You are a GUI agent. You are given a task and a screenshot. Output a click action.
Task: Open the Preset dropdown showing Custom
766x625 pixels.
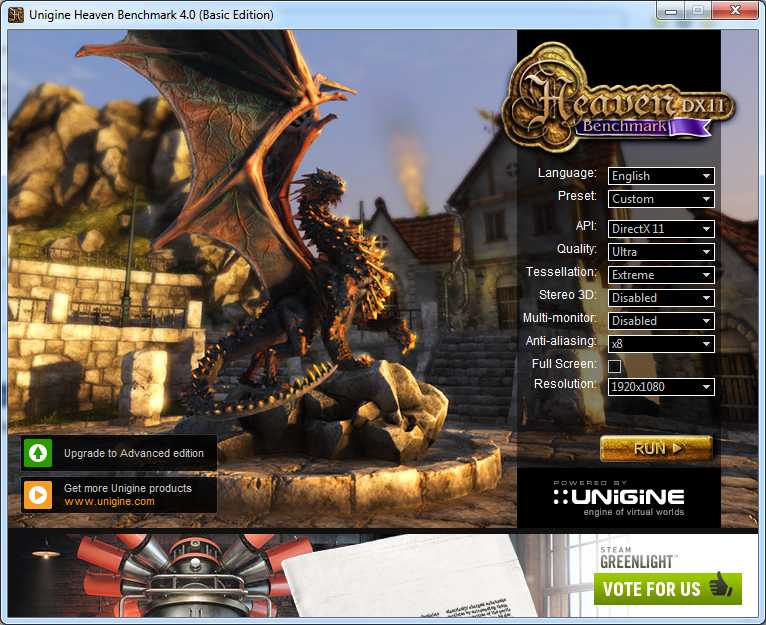point(661,199)
